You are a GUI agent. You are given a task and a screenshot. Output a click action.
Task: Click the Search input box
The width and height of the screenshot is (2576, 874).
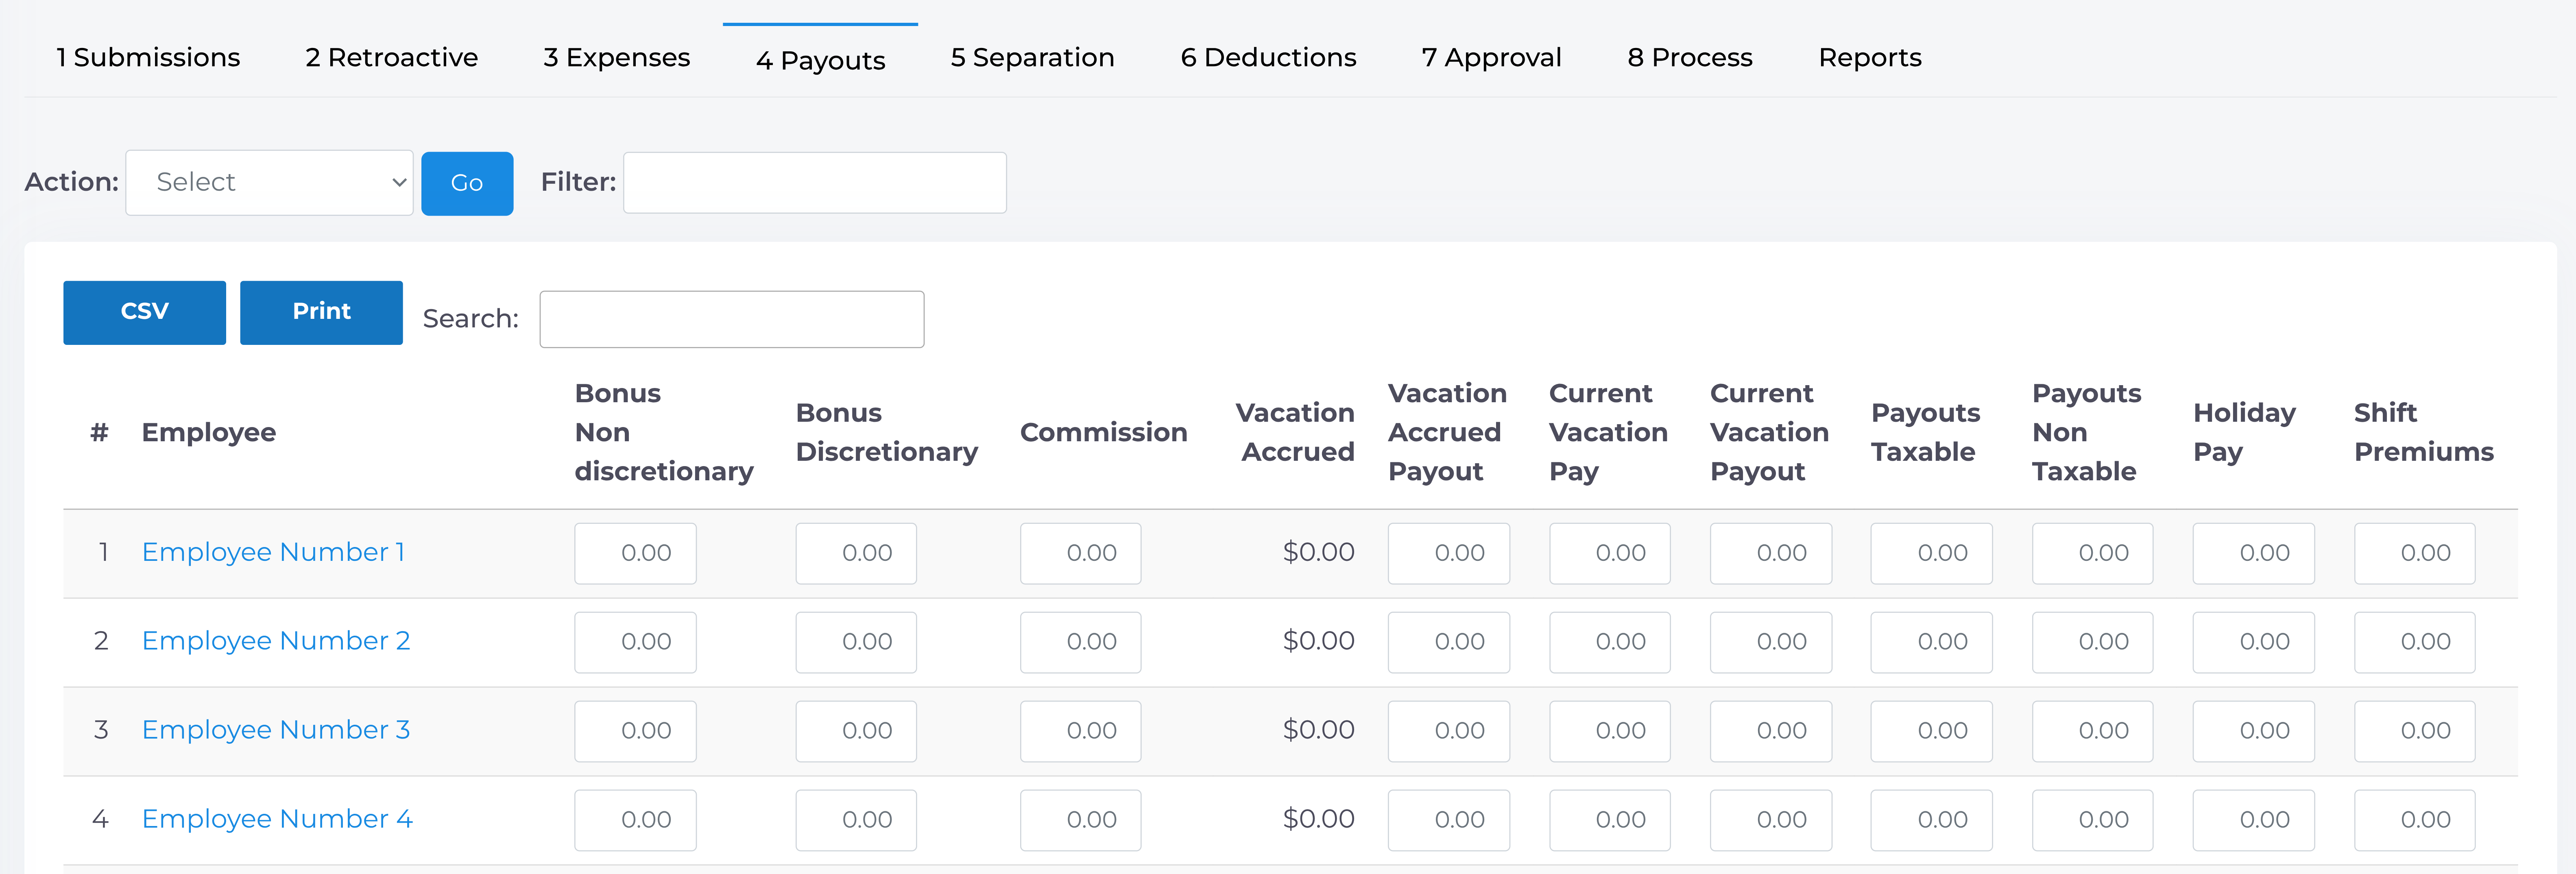pyautogui.click(x=731, y=319)
